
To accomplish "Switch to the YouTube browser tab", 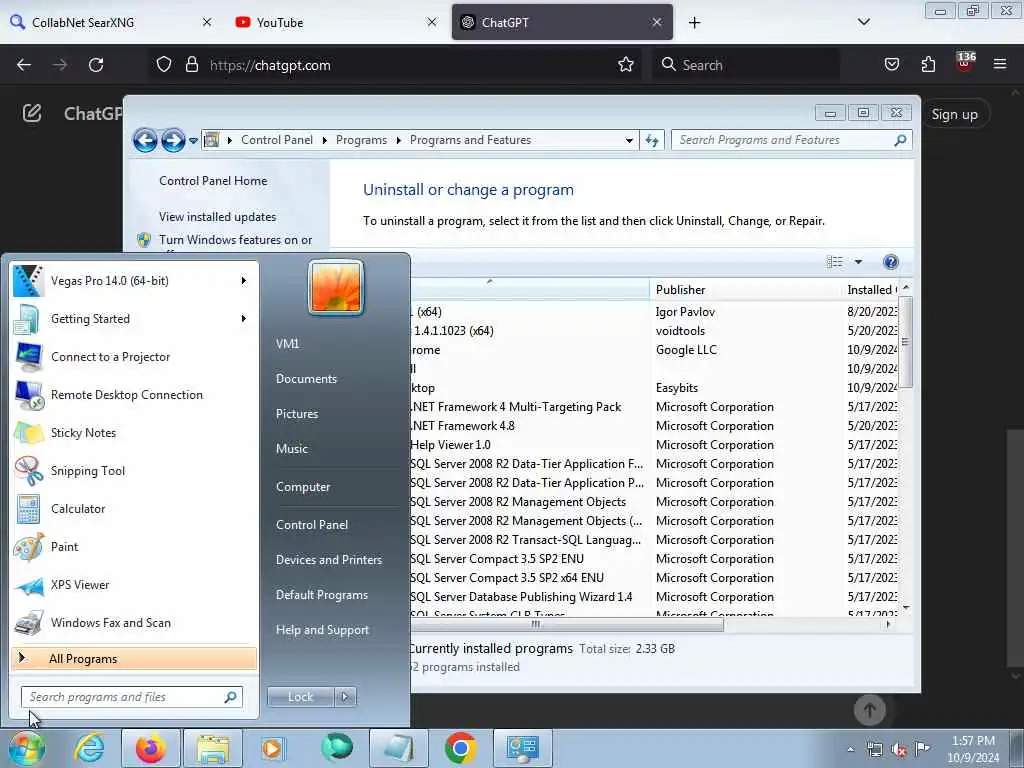I will click(x=336, y=22).
